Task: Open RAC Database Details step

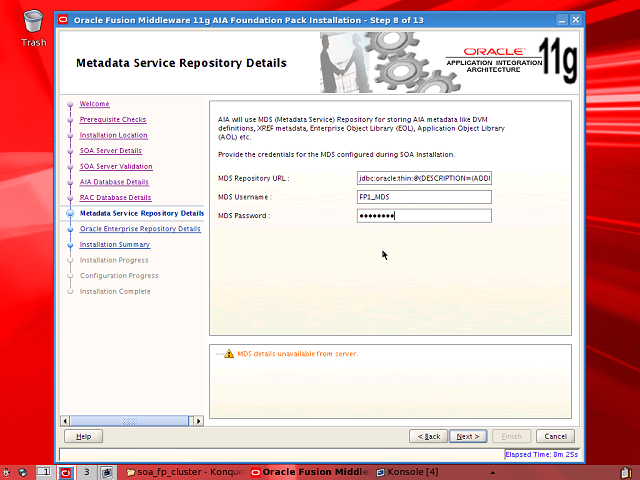Action: coord(115,198)
